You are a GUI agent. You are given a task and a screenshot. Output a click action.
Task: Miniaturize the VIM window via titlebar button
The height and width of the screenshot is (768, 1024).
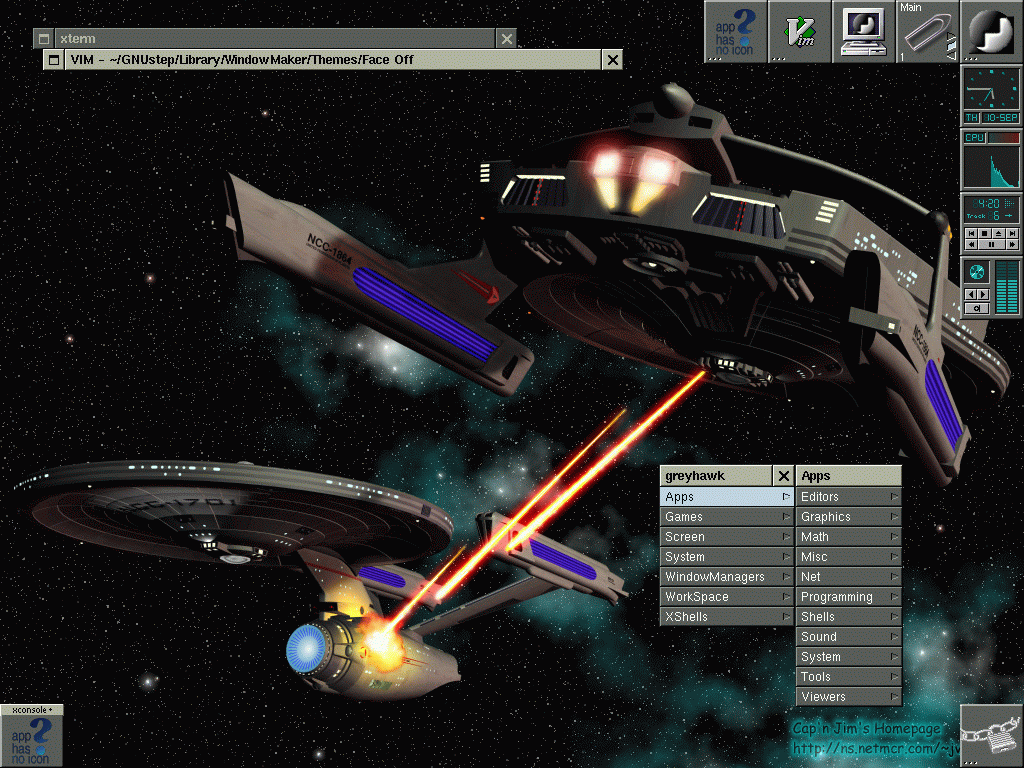53,60
